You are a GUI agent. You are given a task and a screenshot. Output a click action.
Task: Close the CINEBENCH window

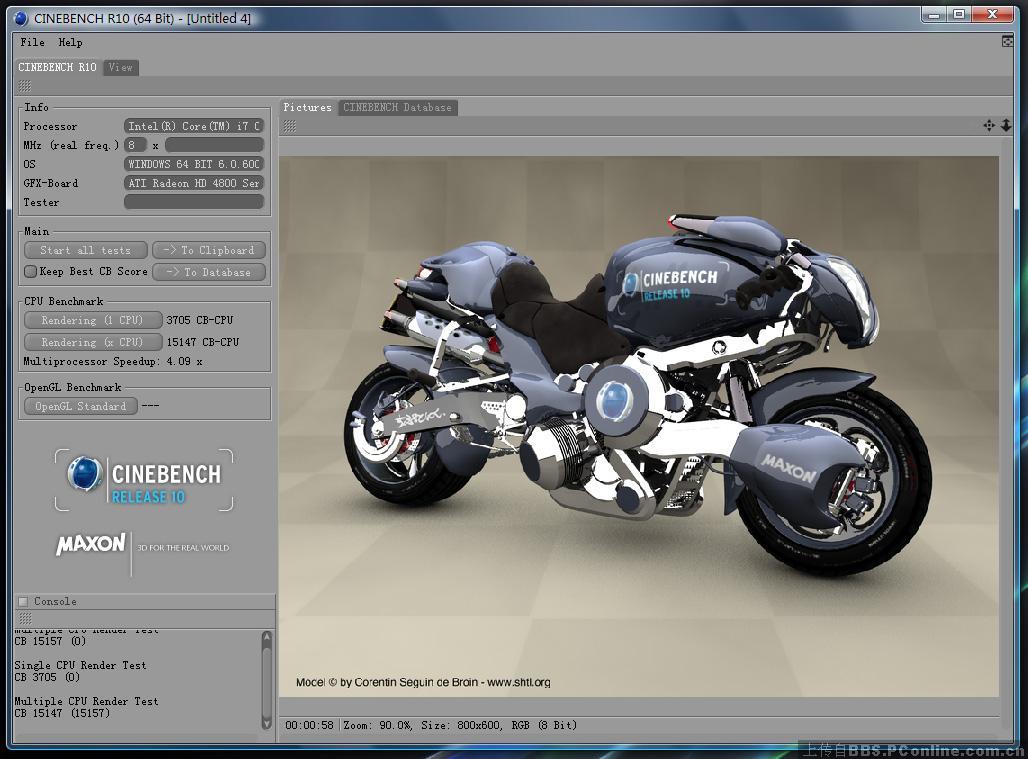993,14
